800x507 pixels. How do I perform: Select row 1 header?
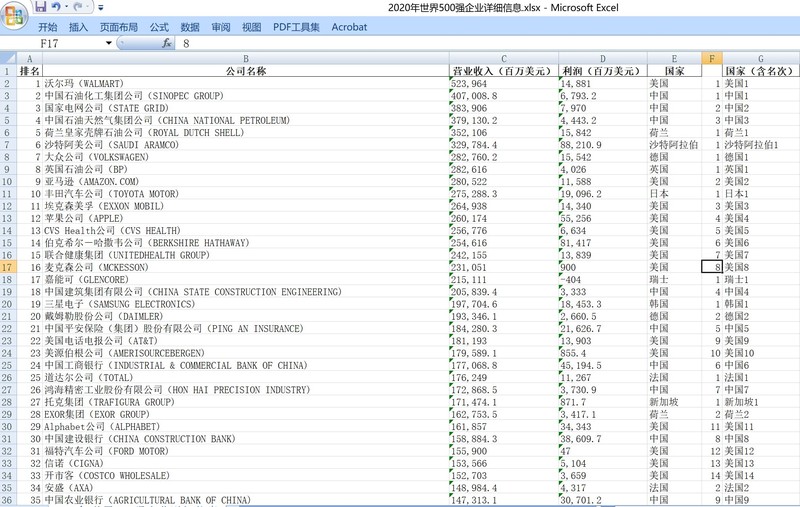click(x=8, y=71)
